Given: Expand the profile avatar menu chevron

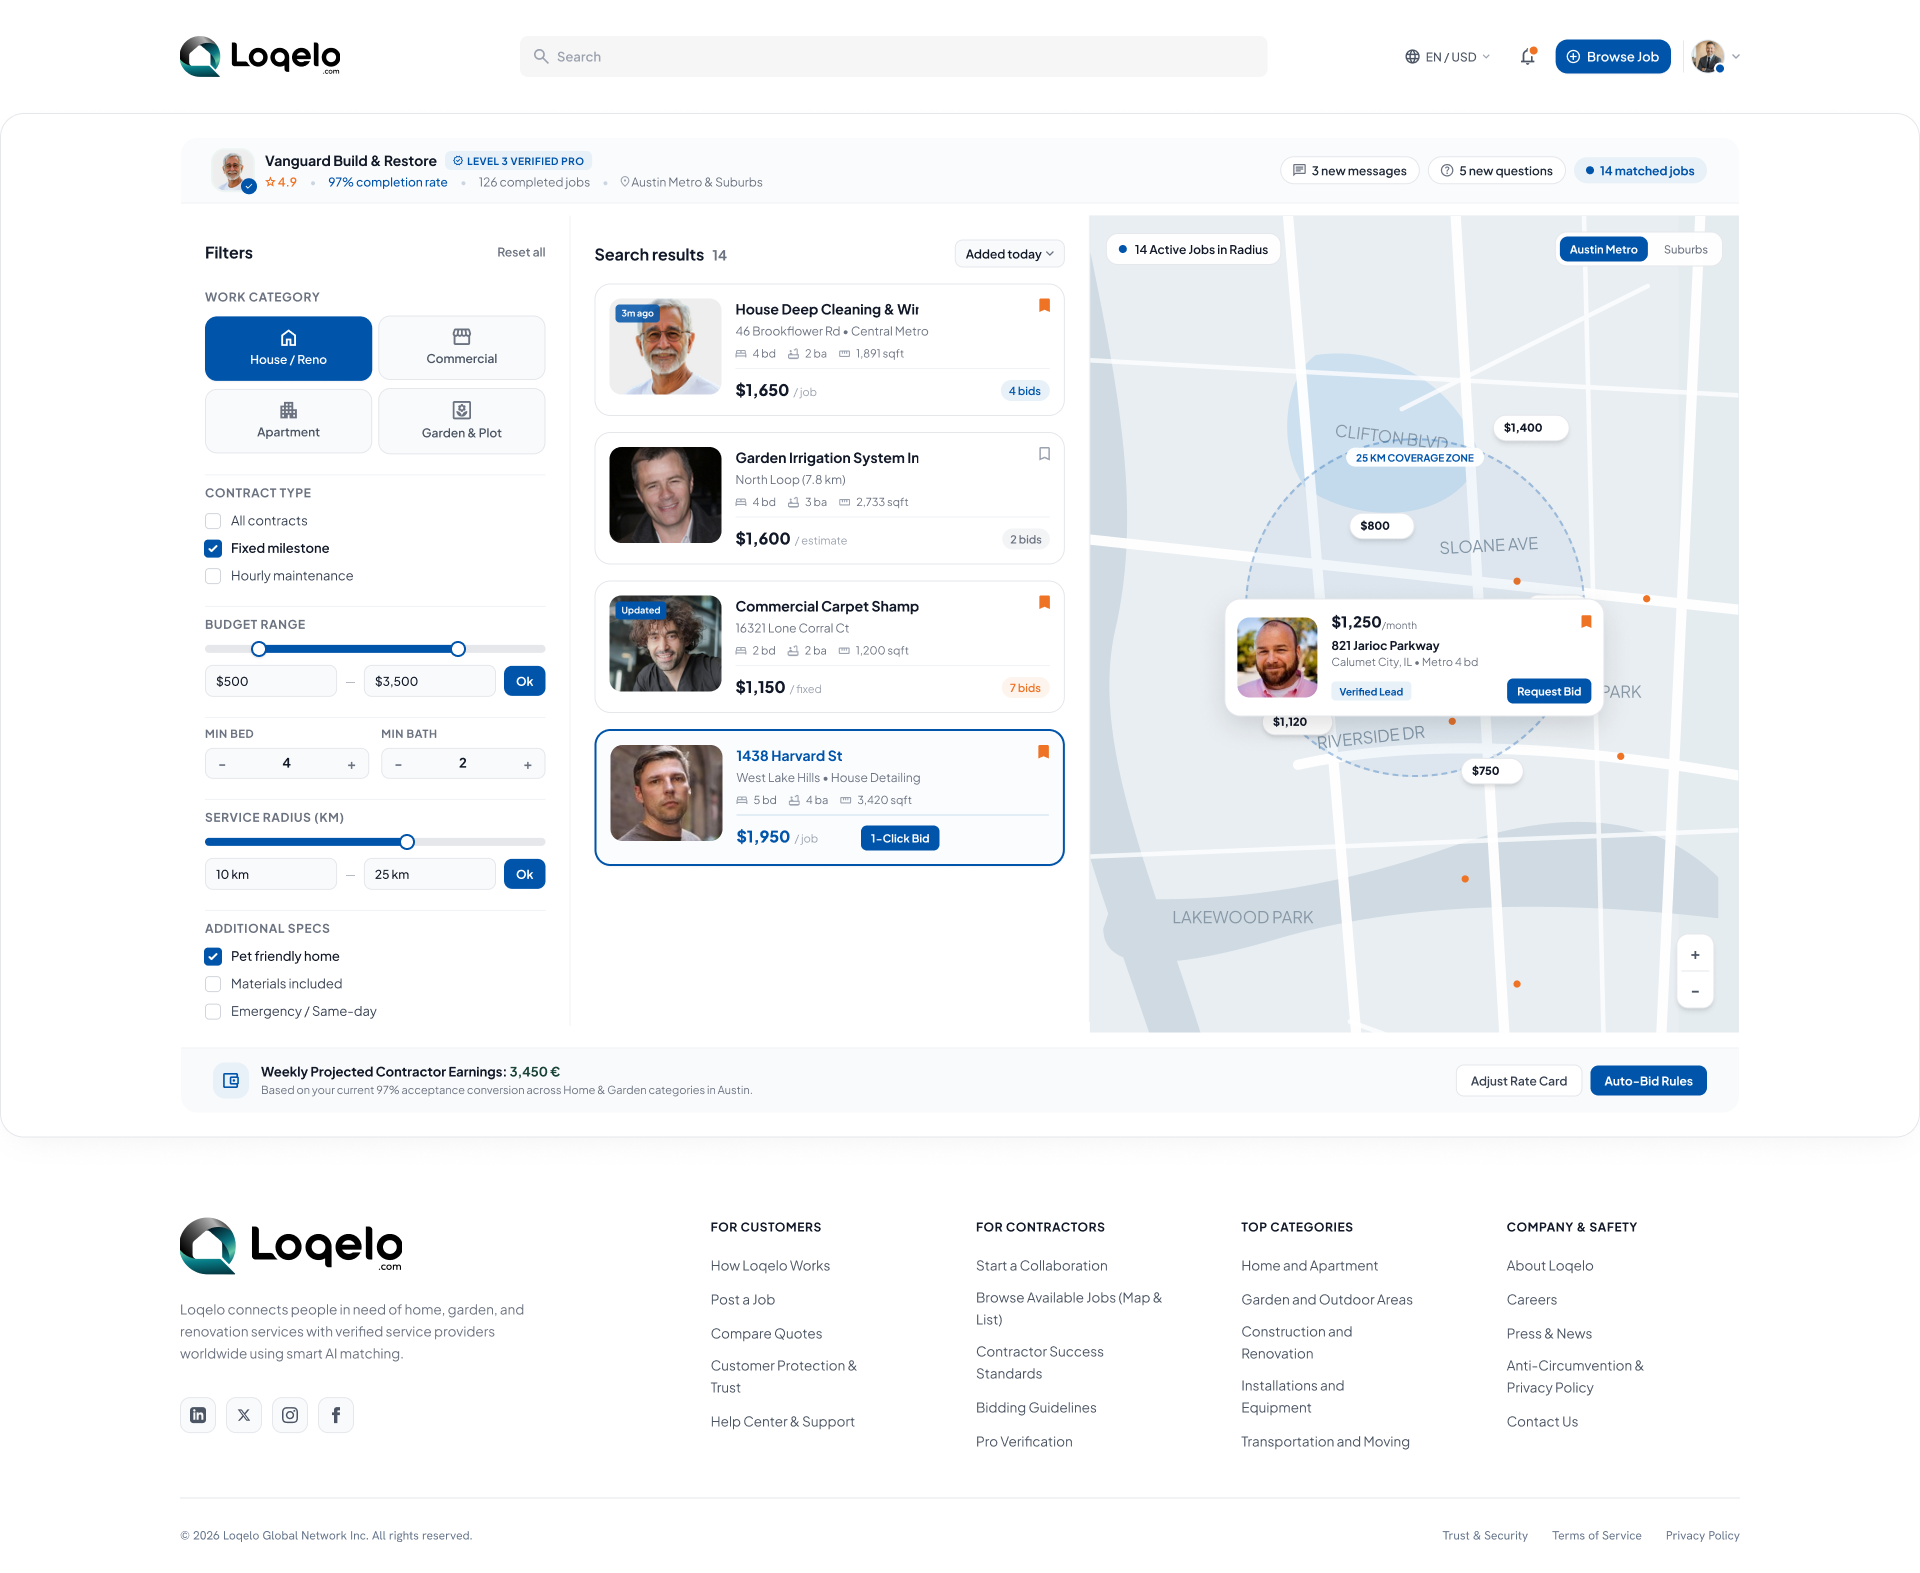Looking at the screenshot, I should tap(1736, 57).
